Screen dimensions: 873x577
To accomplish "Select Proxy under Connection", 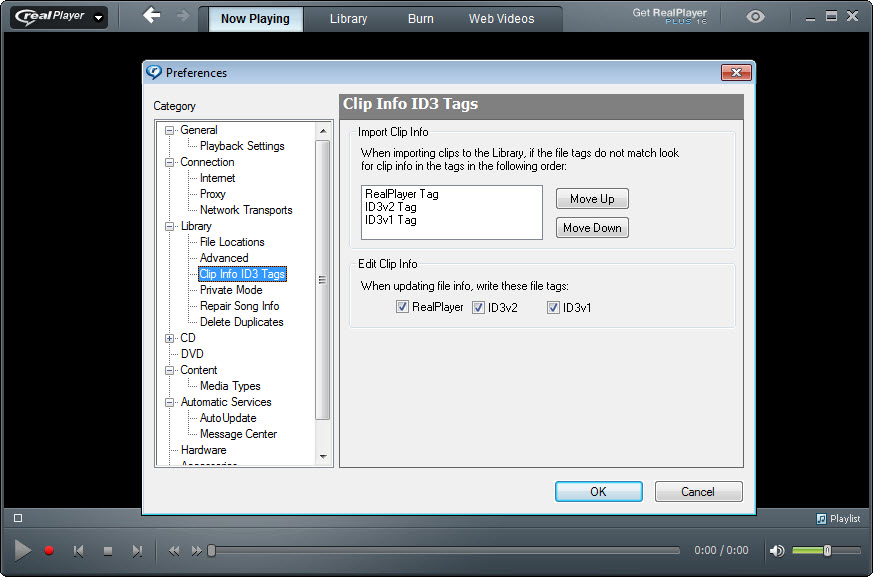I will (213, 194).
